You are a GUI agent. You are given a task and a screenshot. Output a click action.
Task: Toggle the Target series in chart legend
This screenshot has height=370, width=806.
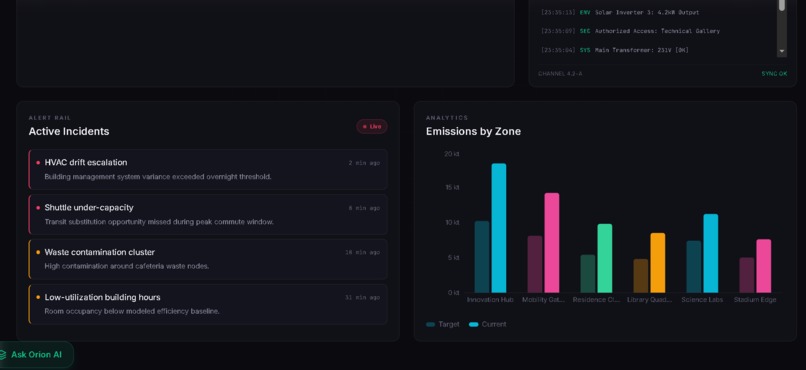click(443, 325)
